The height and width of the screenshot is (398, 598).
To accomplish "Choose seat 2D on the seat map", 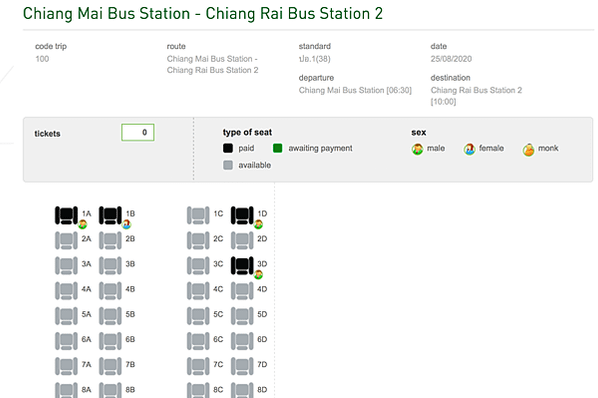I will [242, 241].
